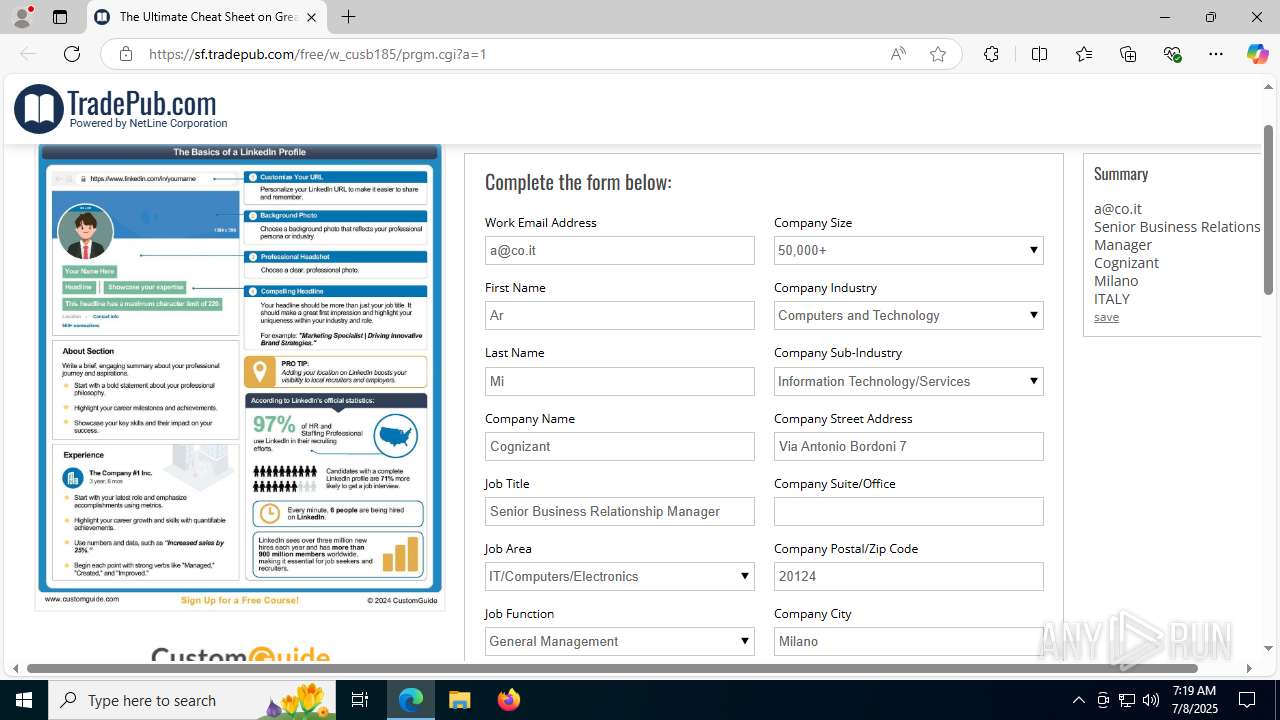Viewport: 1280px width, 720px height.
Task: Open a new browser tab
Action: coord(348,17)
